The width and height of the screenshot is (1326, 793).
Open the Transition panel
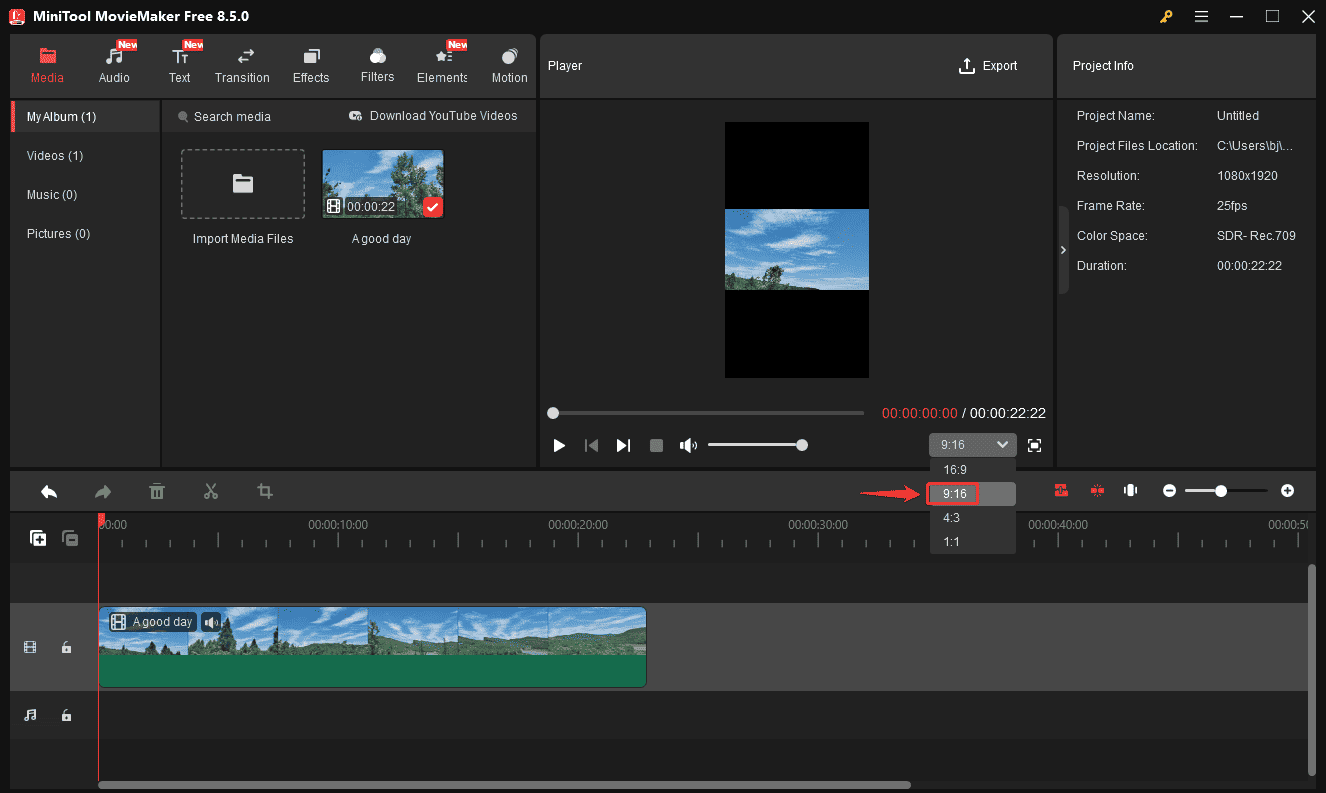click(x=242, y=62)
